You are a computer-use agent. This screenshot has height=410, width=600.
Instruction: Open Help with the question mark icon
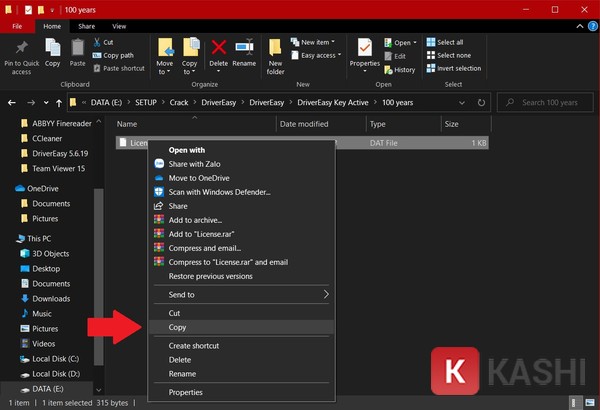coord(592,26)
